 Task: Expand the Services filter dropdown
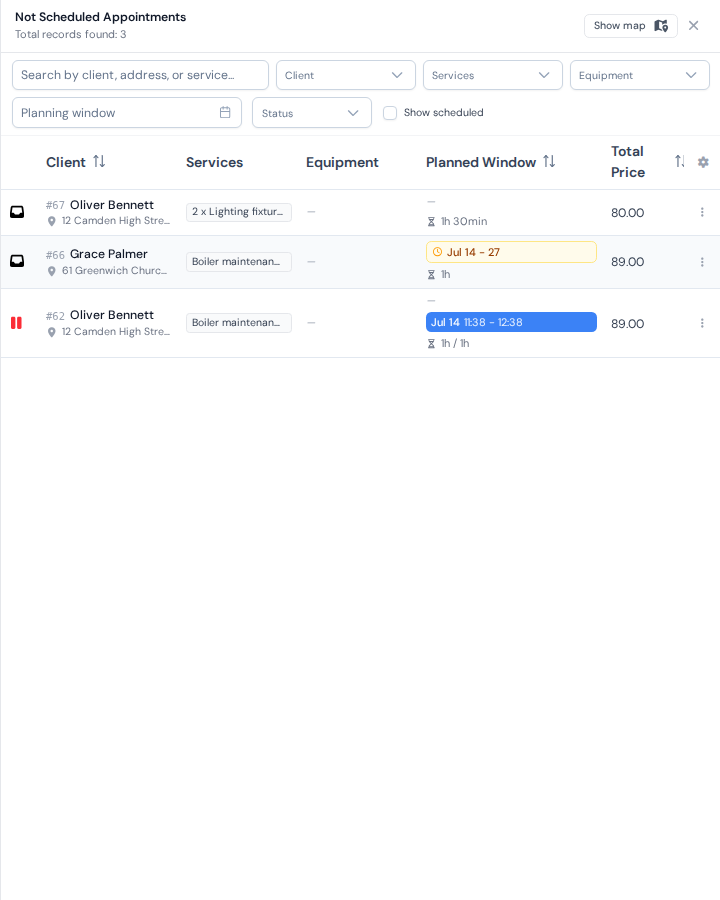click(x=493, y=75)
